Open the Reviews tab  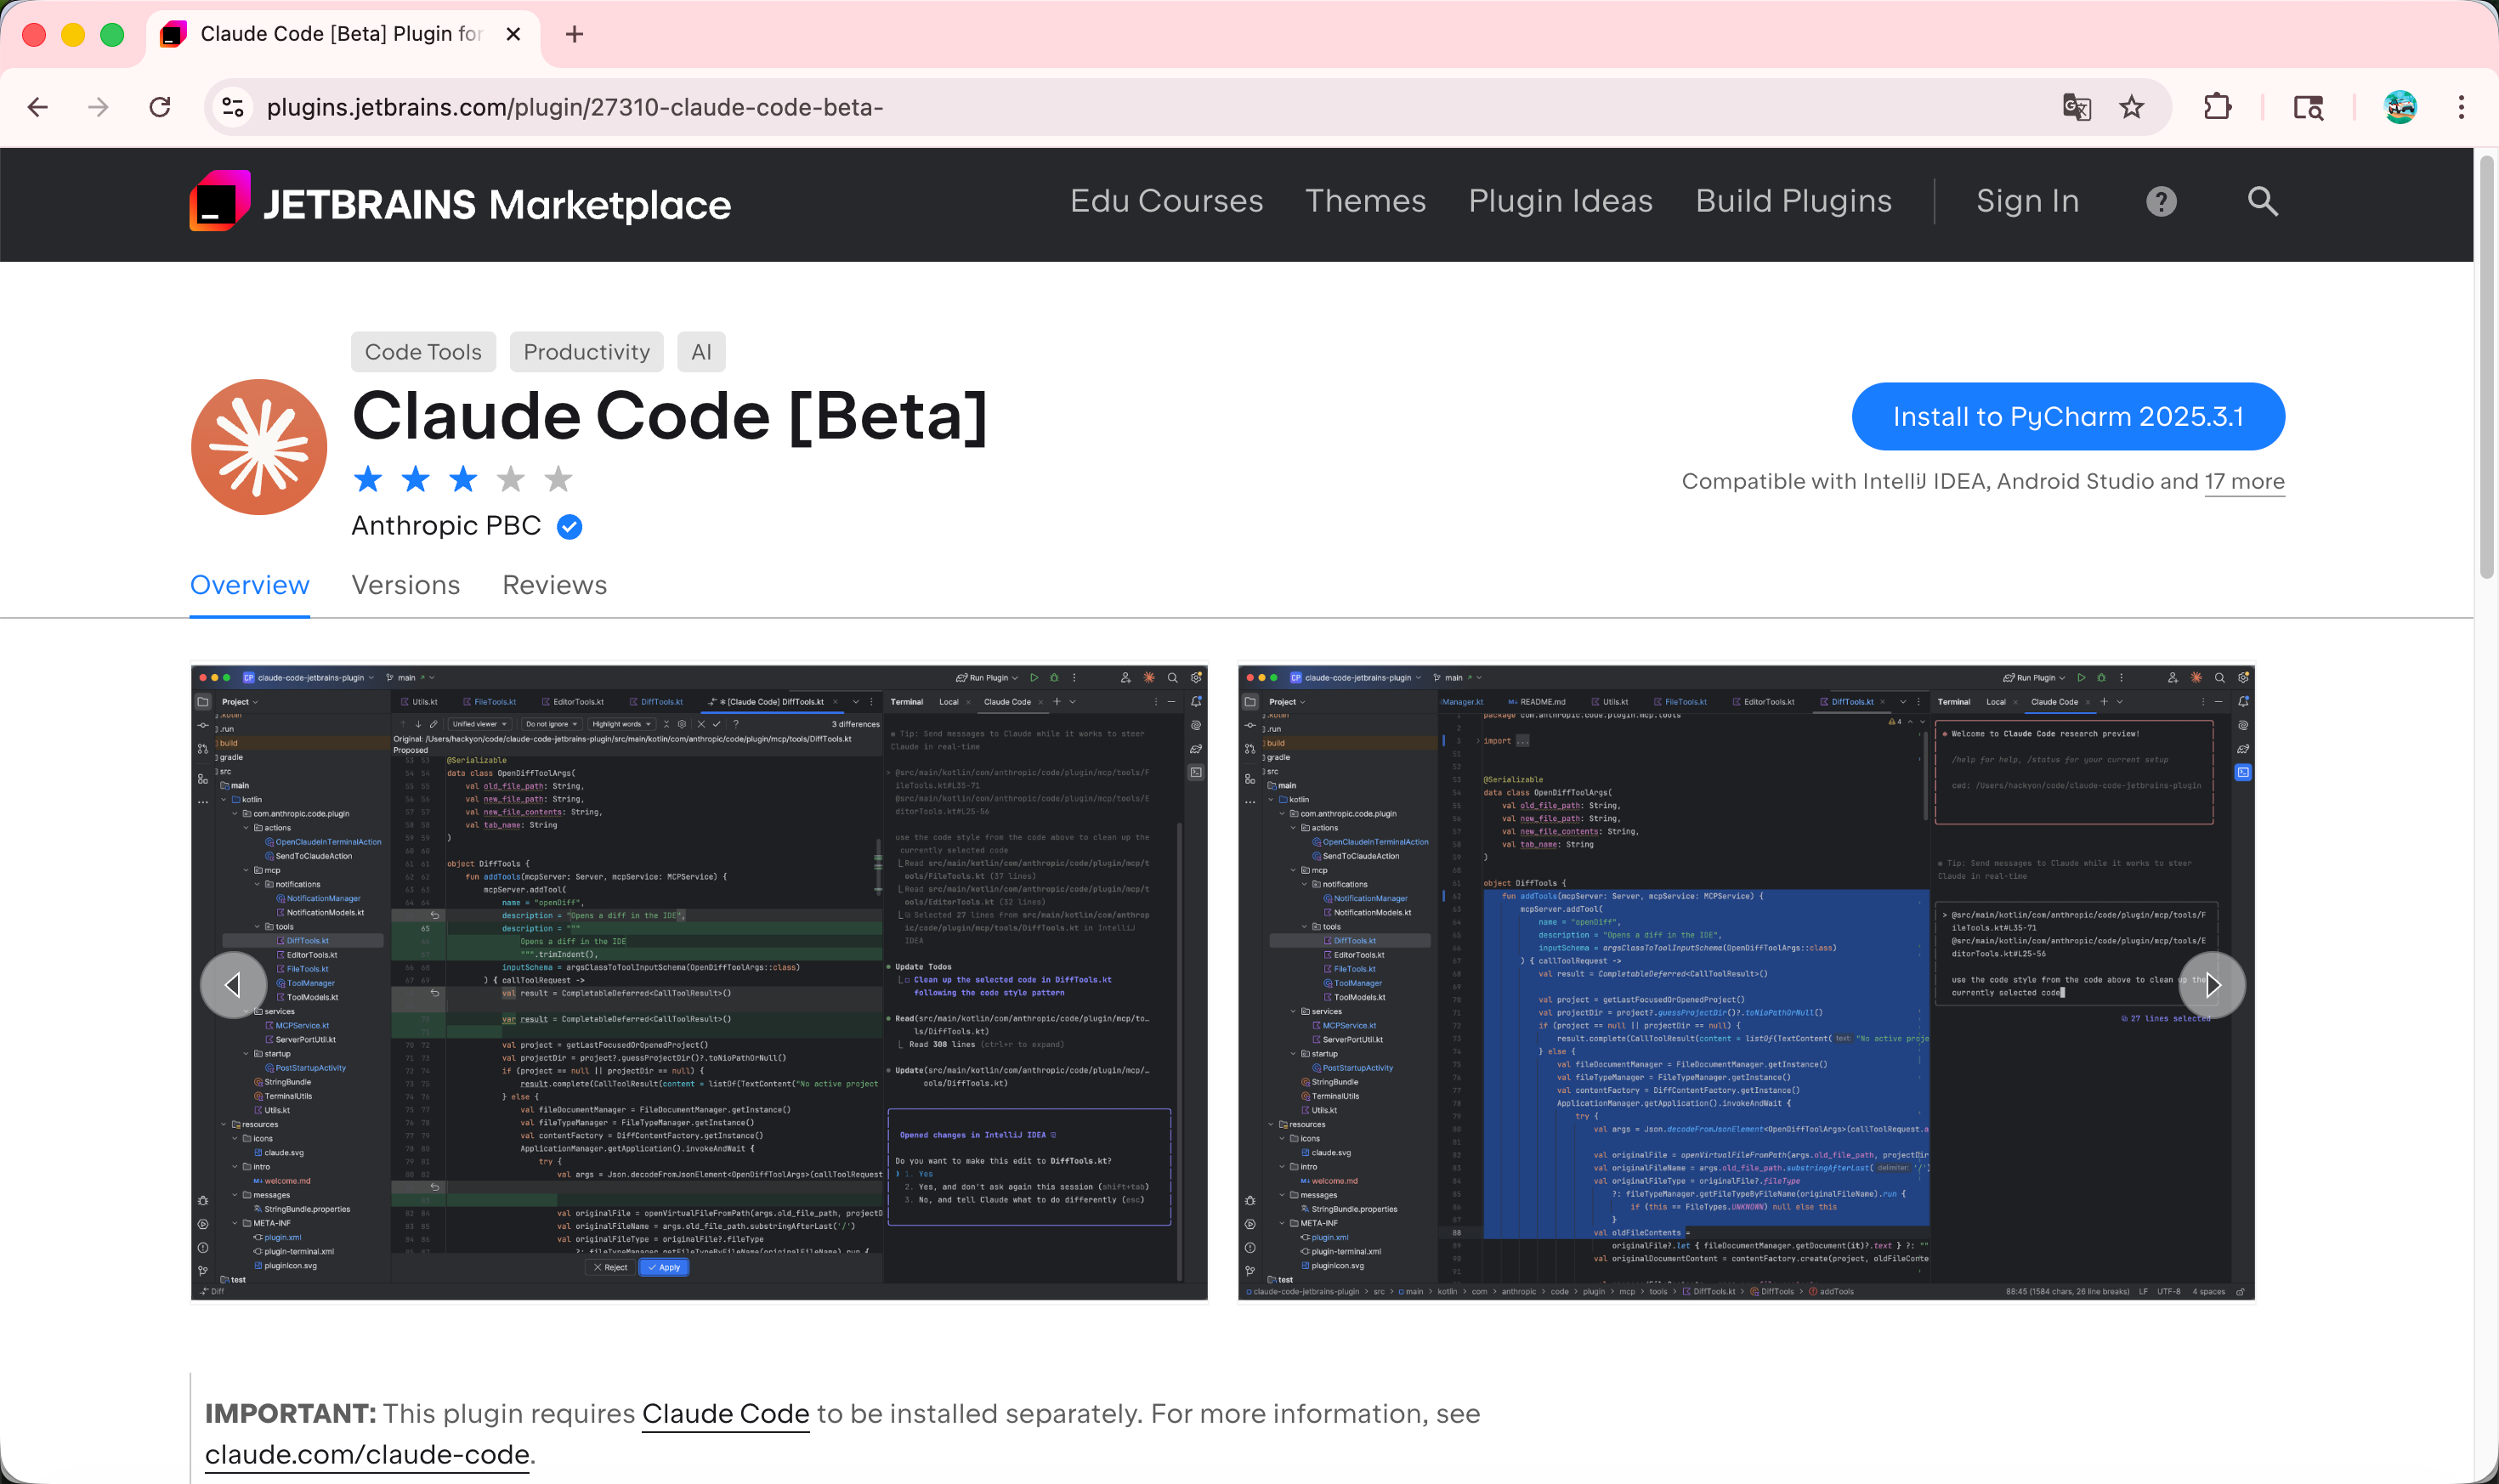pos(554,585)
